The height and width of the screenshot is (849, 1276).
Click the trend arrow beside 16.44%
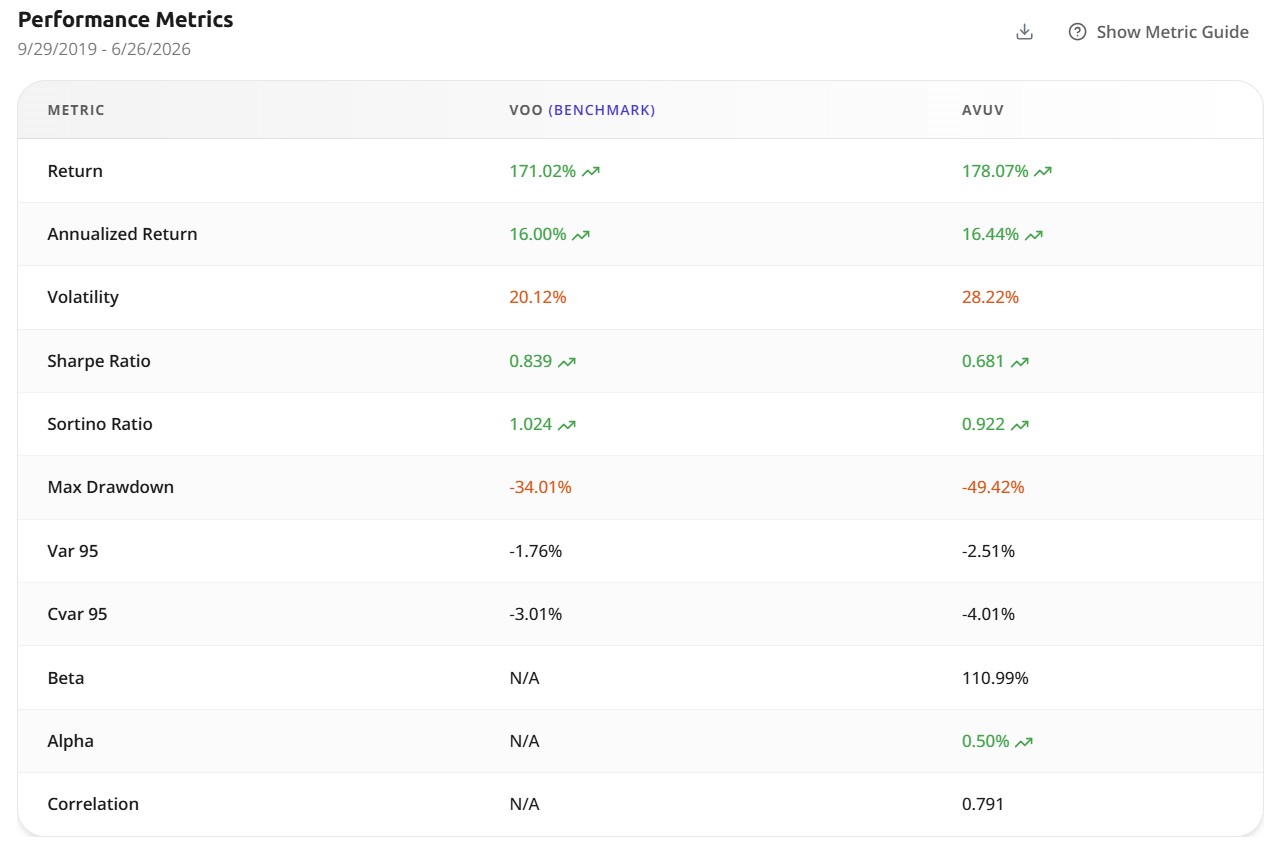point(1034,235)
